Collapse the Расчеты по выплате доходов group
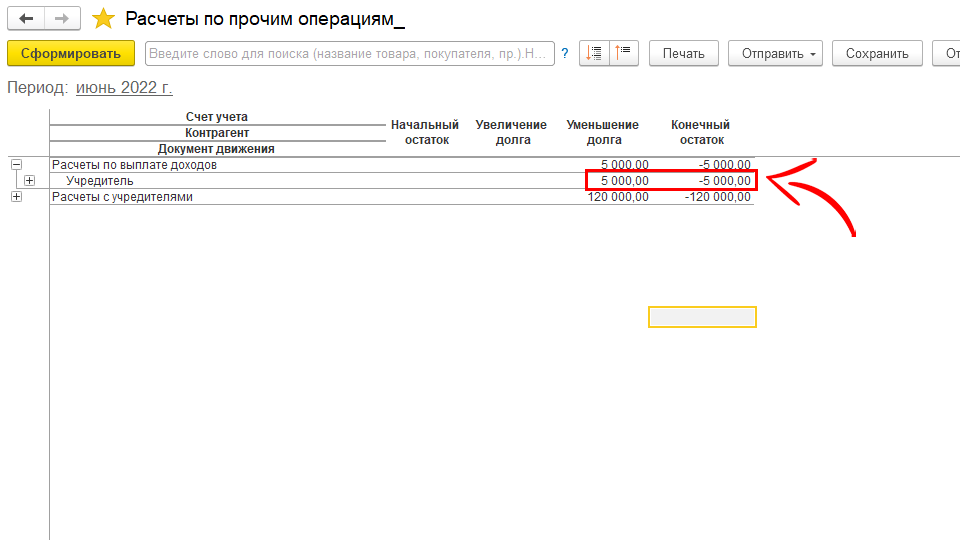Screen dimensions: 960x540 tap(16, 165)
